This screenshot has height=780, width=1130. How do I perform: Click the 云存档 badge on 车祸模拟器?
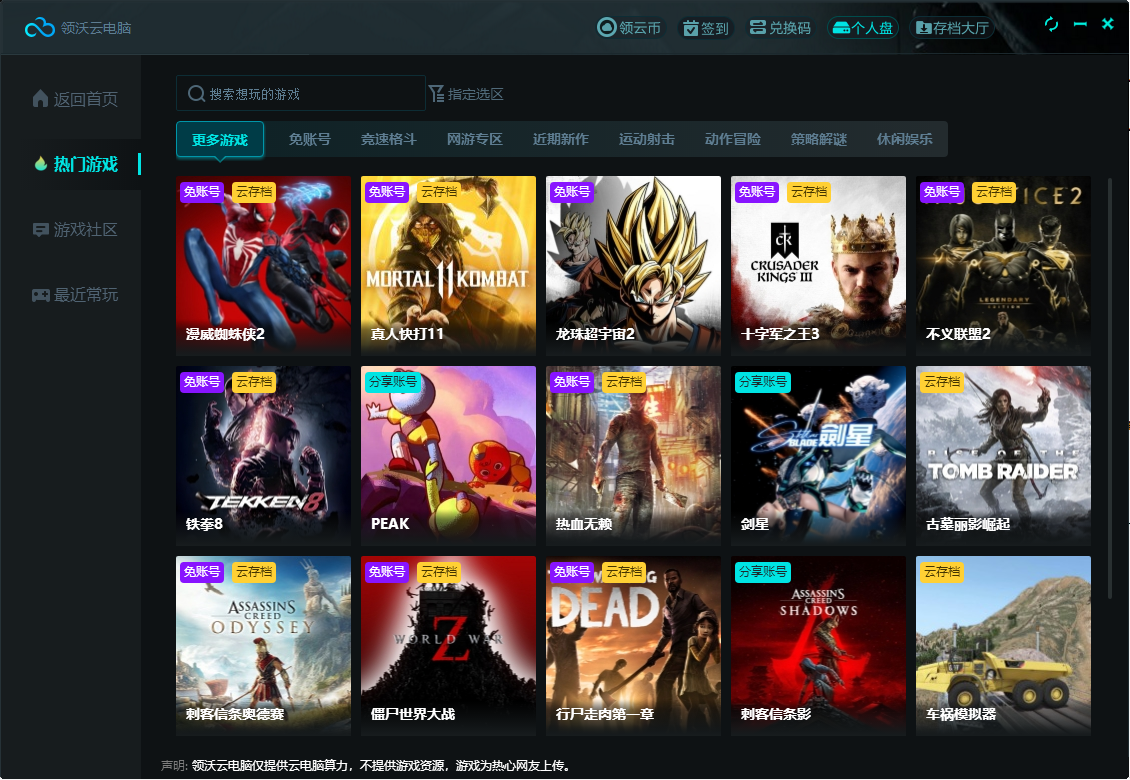click(942, 572)
